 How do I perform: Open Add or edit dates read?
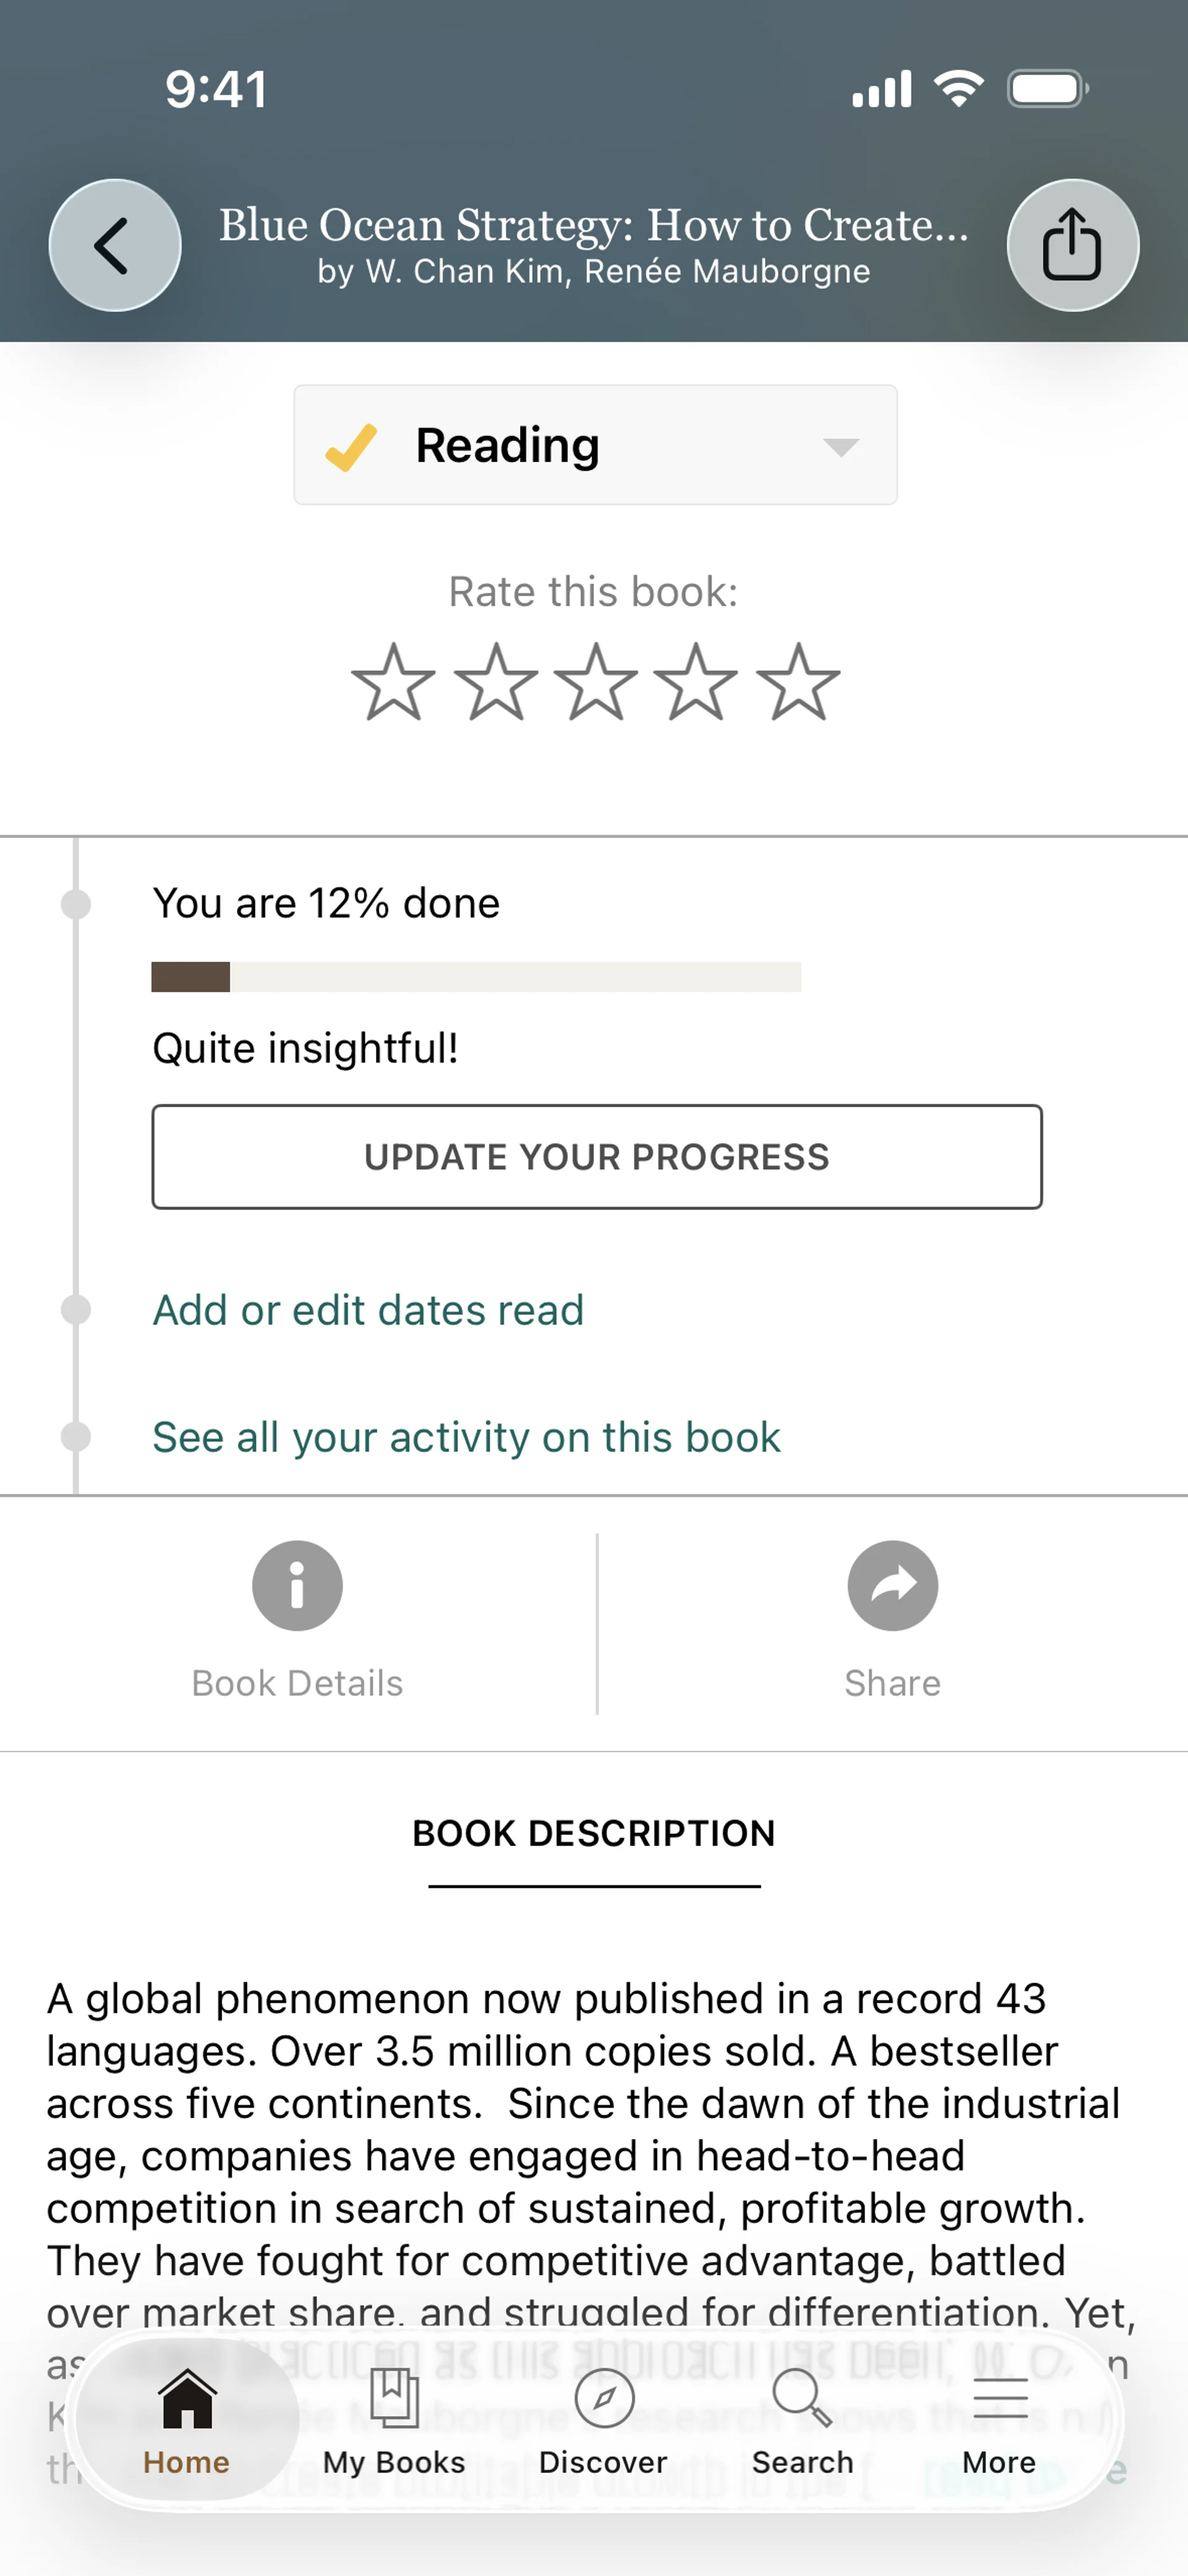368,1310
